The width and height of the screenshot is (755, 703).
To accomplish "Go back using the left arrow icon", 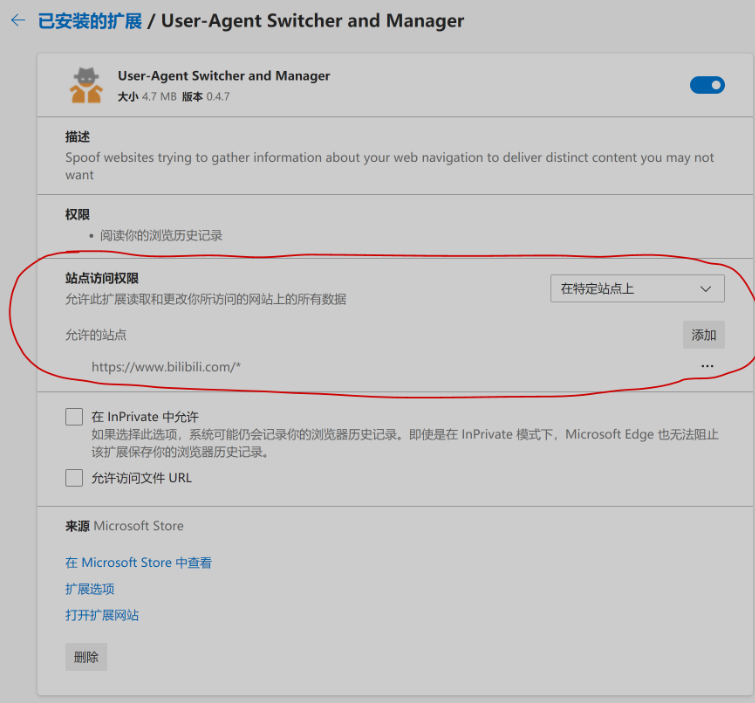I will [x=18, y=20].
